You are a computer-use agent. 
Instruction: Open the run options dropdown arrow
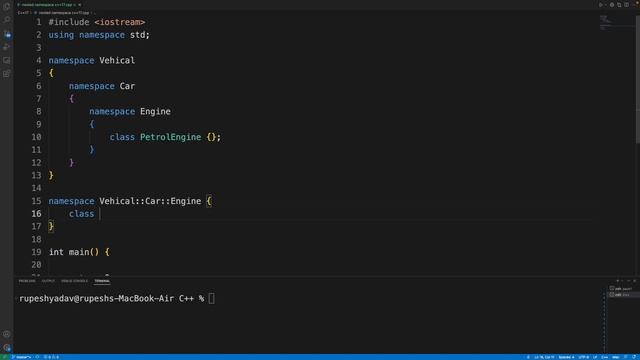(606, 5)
